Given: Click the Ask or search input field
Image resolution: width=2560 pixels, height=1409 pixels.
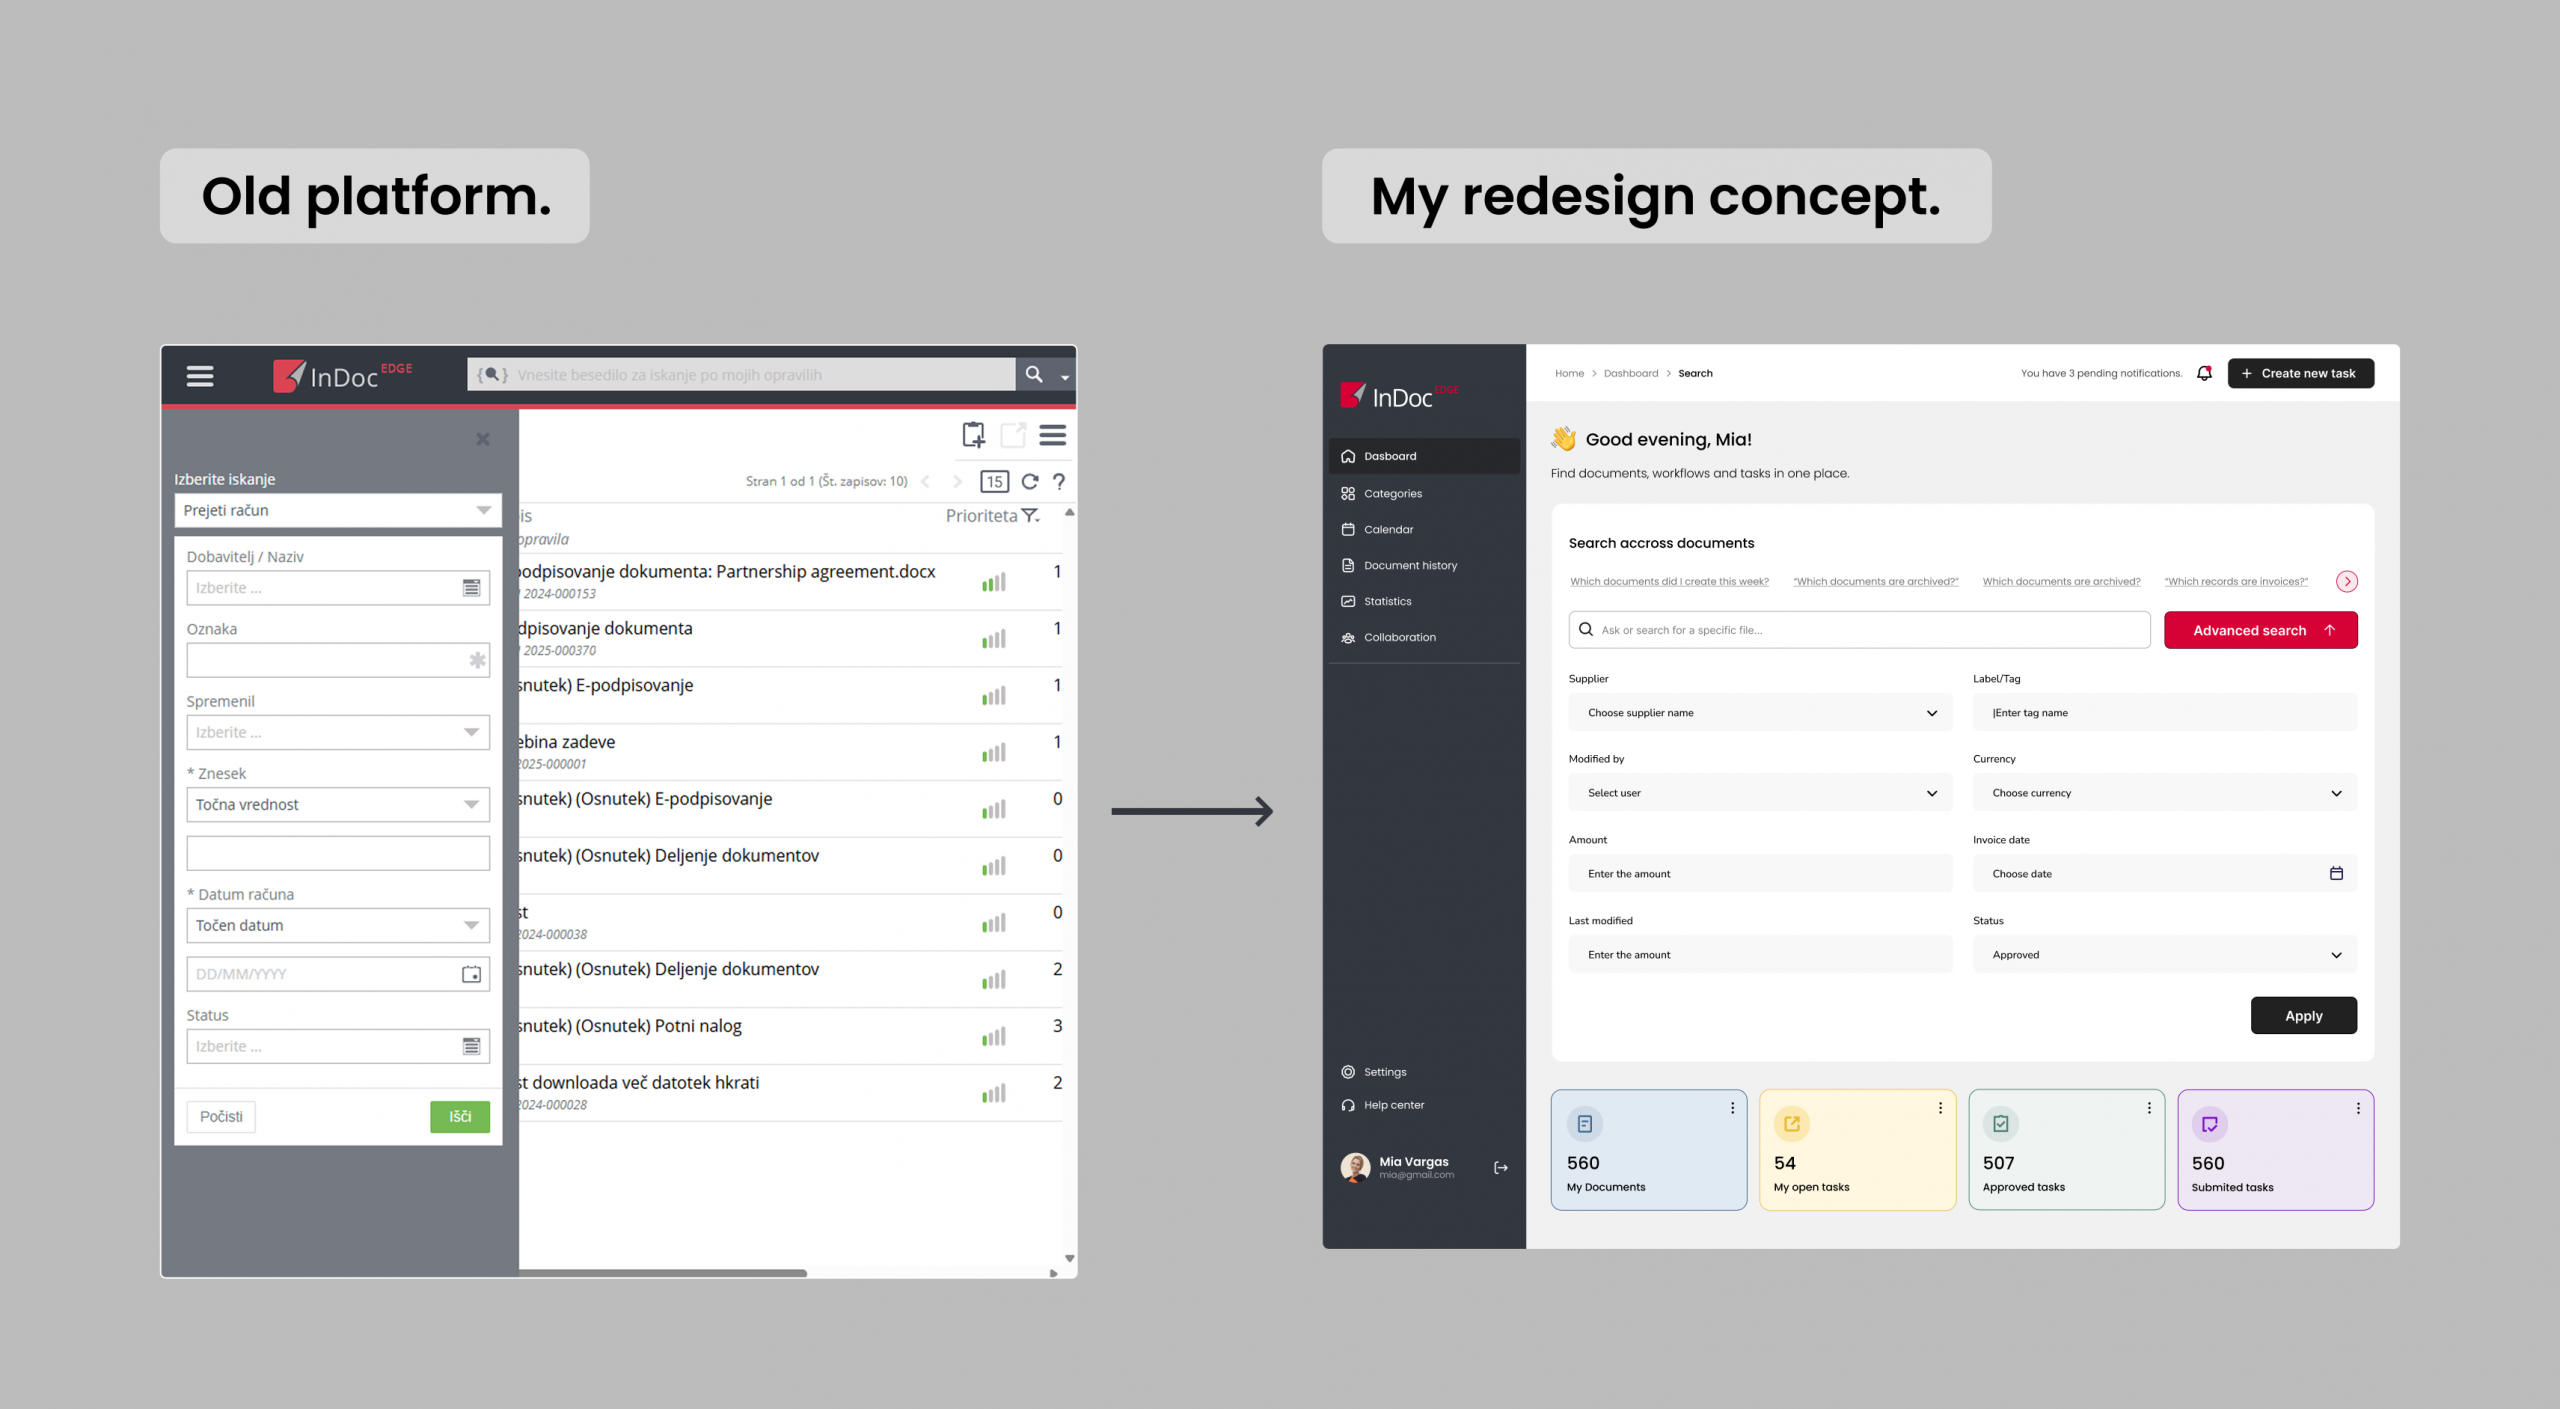Looking at the screenshot, I should 1860,631.
